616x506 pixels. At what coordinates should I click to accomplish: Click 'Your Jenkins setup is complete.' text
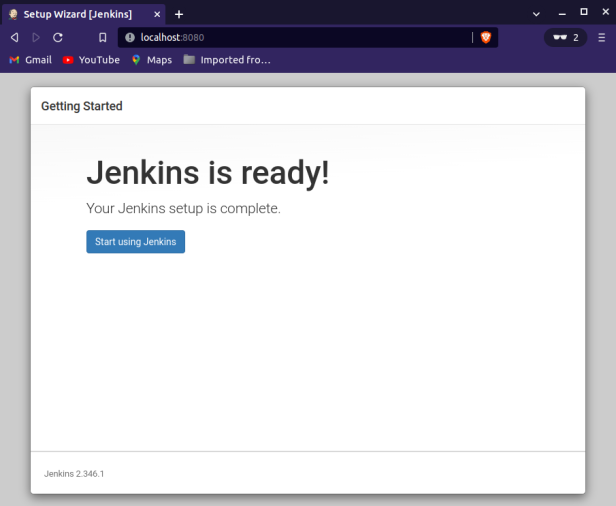183,208
